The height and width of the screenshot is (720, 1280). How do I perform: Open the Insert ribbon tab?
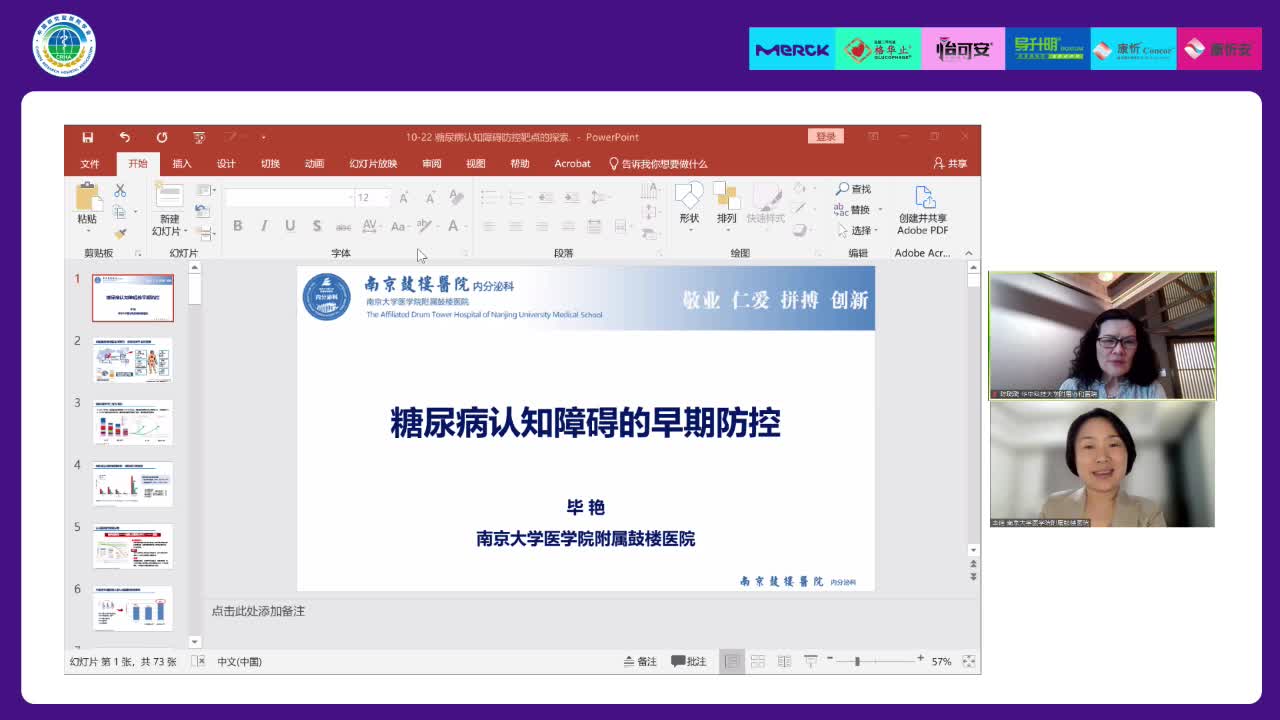pos(182,164)
